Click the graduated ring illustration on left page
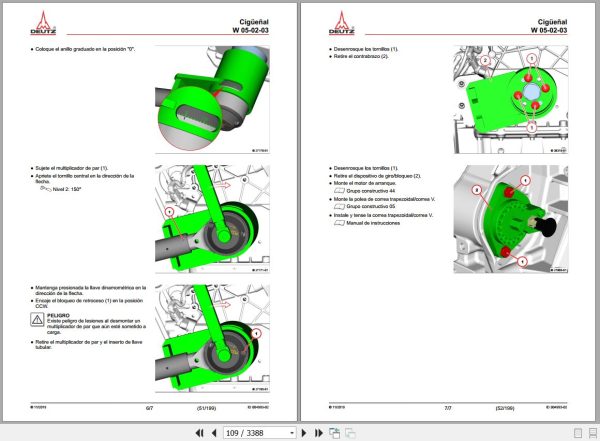The image size is (600, 441). [x=212, y=100]
